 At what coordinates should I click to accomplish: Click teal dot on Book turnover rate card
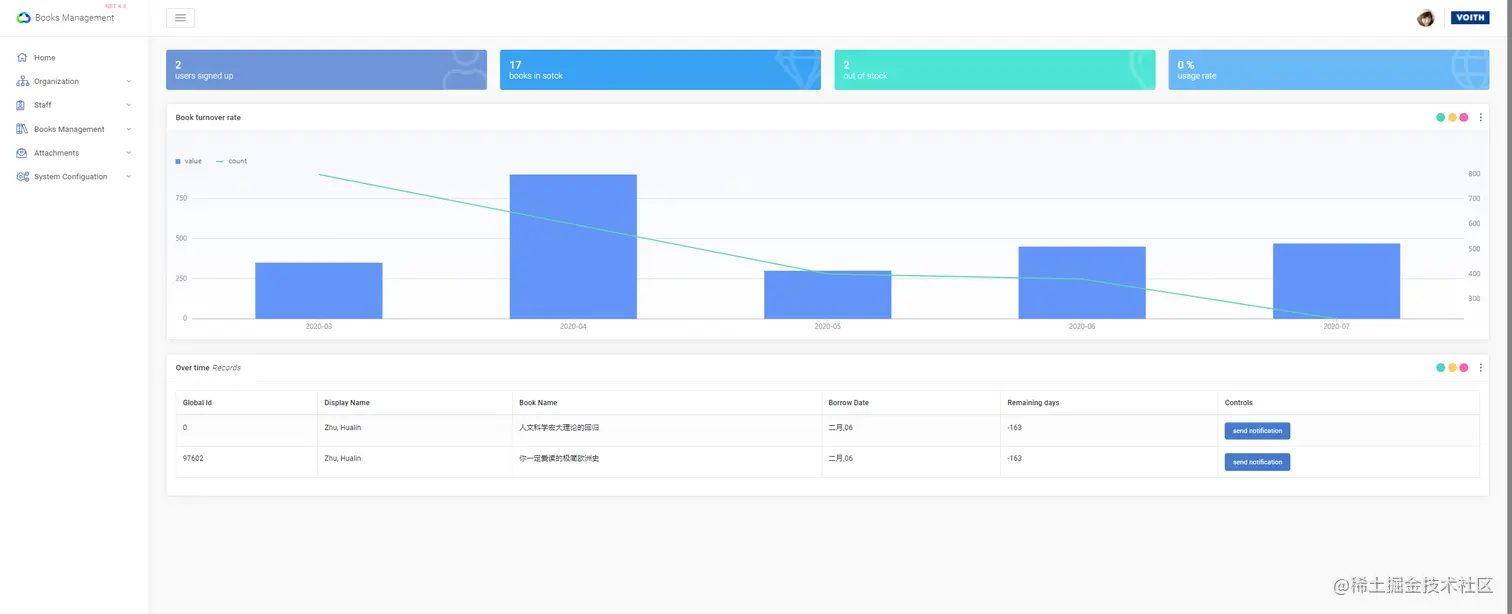click(1441, 117)
